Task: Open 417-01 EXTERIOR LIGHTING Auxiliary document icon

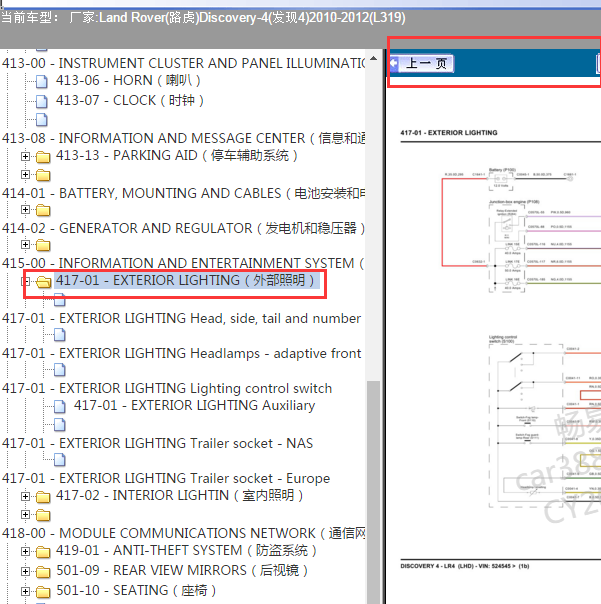Action: pyautogui.click(x=60, y=406)
